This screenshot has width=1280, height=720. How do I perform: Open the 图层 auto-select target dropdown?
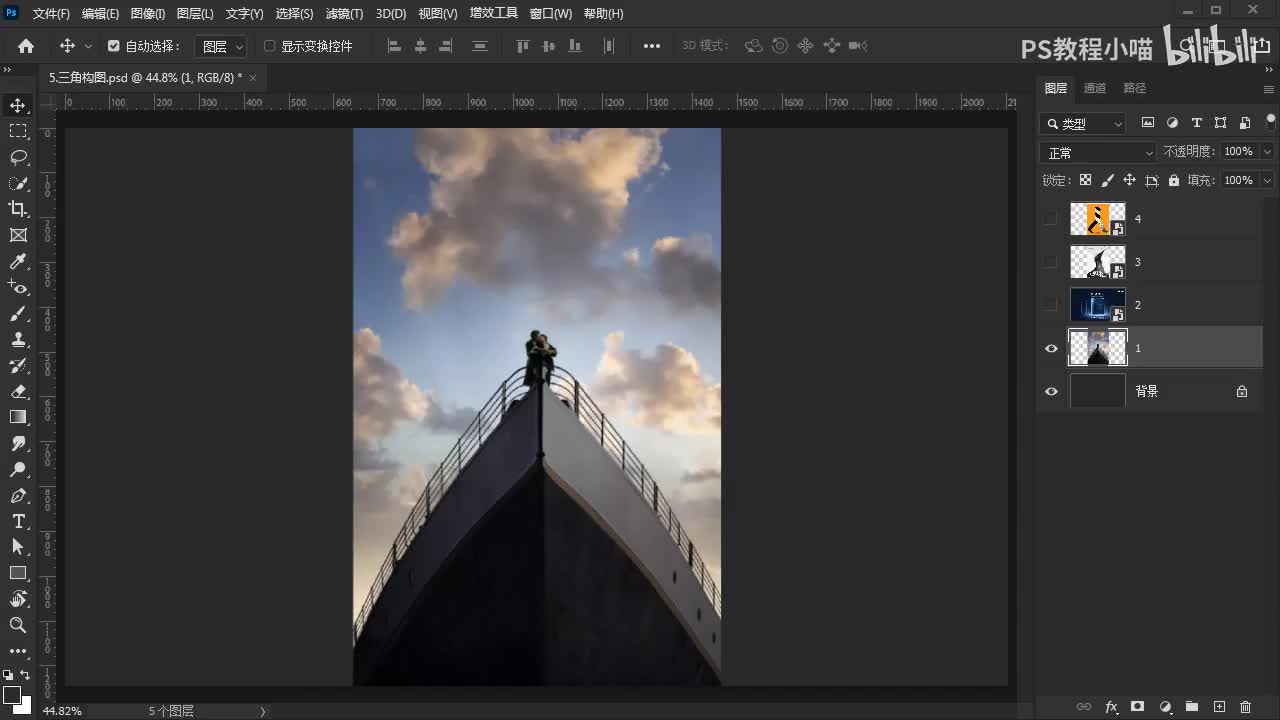(221, 46)
